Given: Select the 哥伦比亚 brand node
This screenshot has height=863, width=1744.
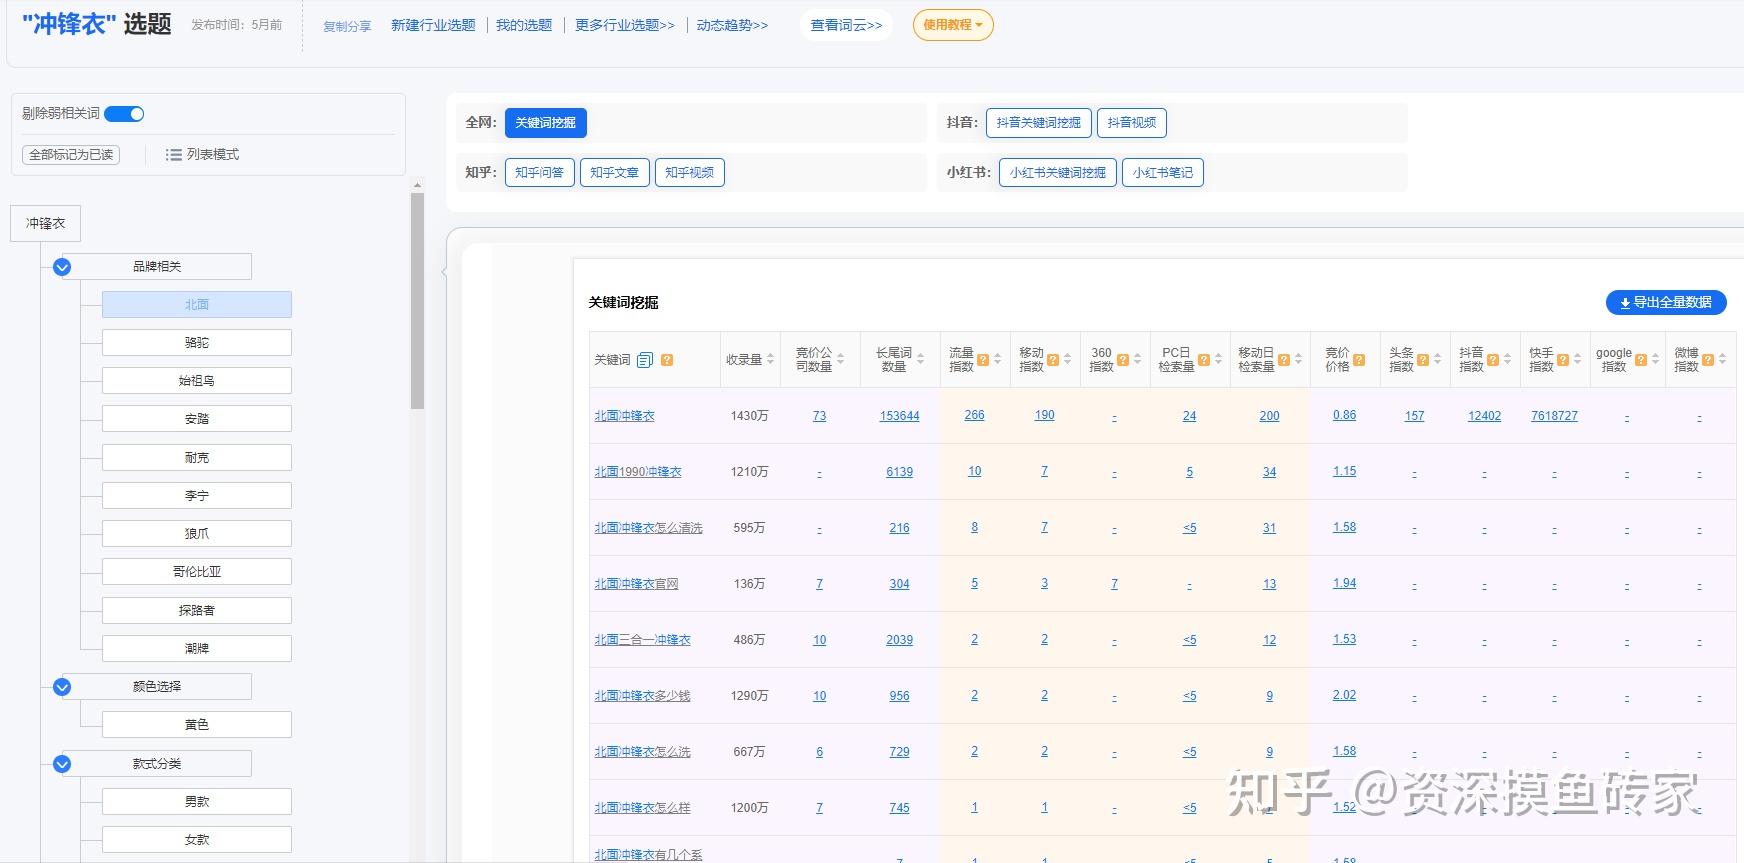Looking at the screenshot, I should point(197,572).
